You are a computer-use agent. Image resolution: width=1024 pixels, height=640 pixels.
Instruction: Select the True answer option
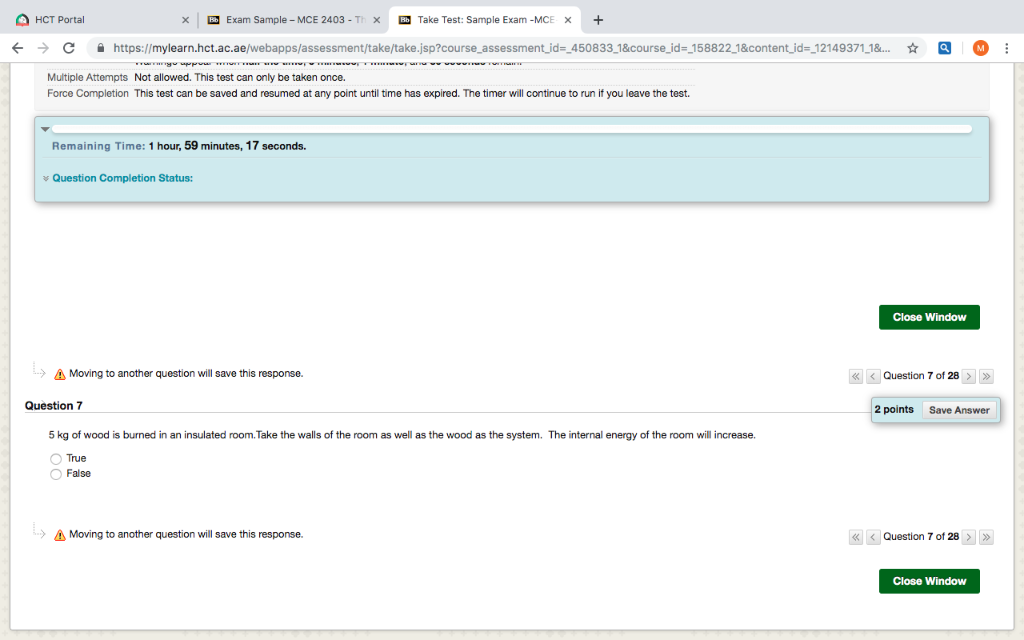click(x=56, y=458)
